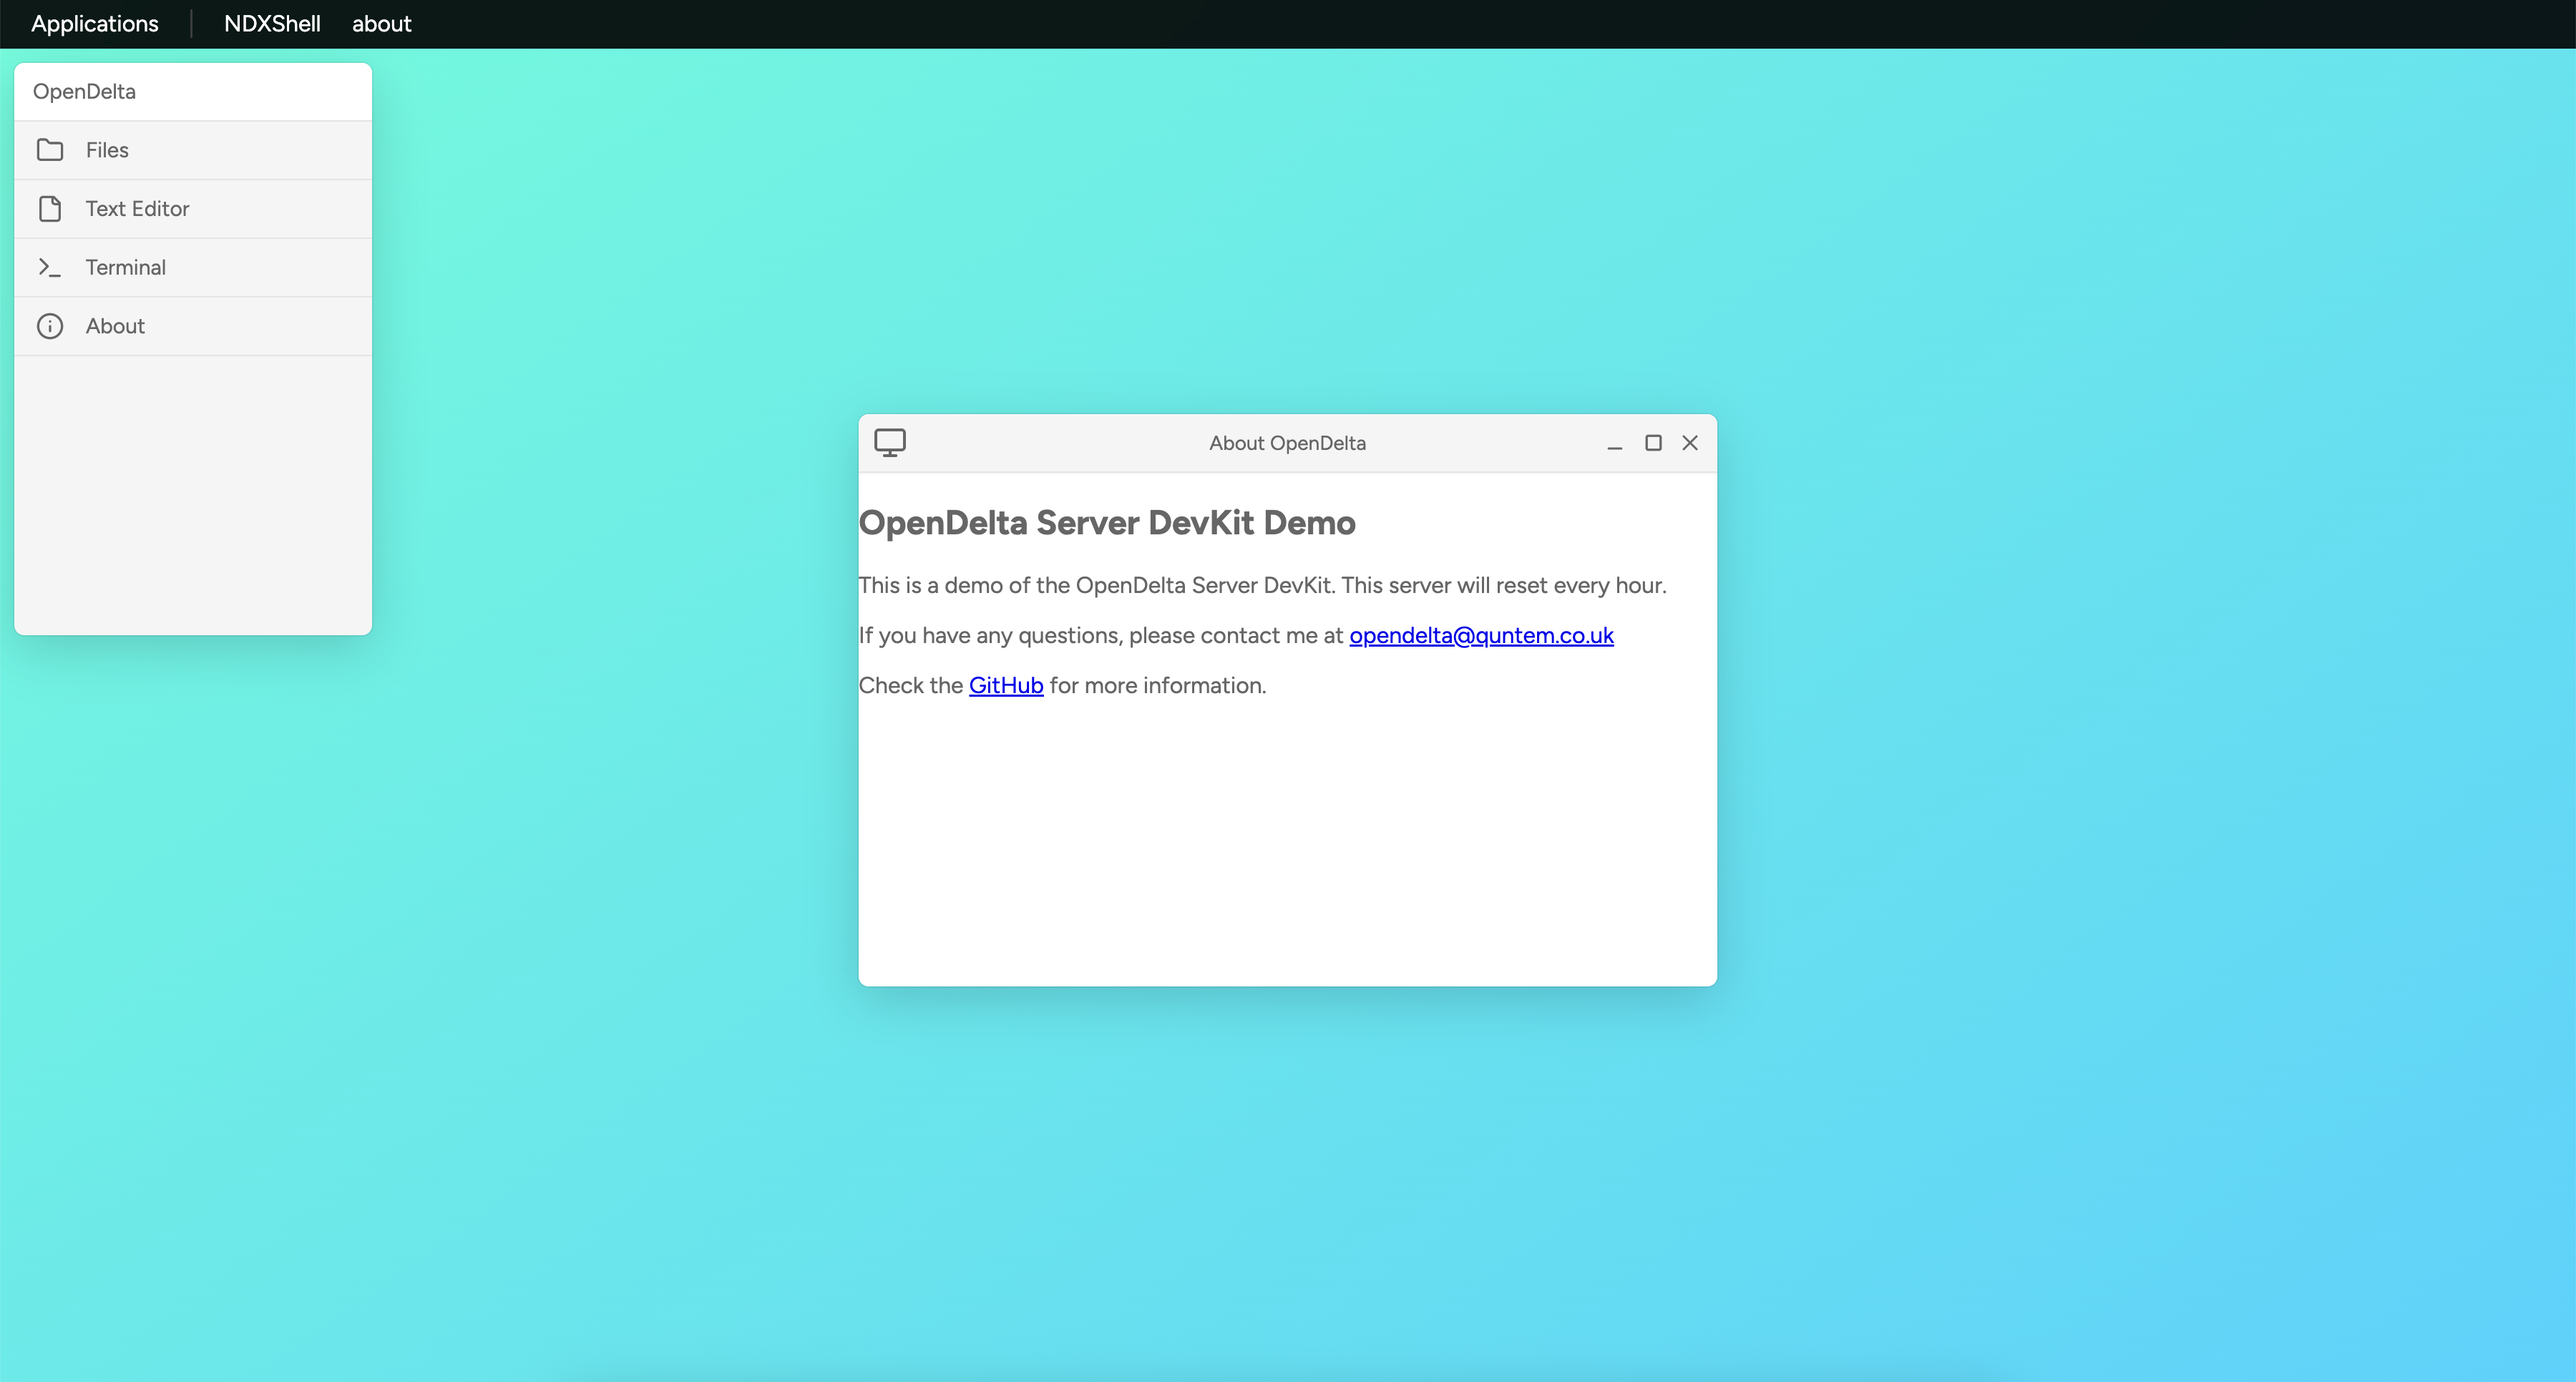The image size is (2576, 1382).
Task: Open the Applications menu in top bar
Action: [x=95, y=24]
